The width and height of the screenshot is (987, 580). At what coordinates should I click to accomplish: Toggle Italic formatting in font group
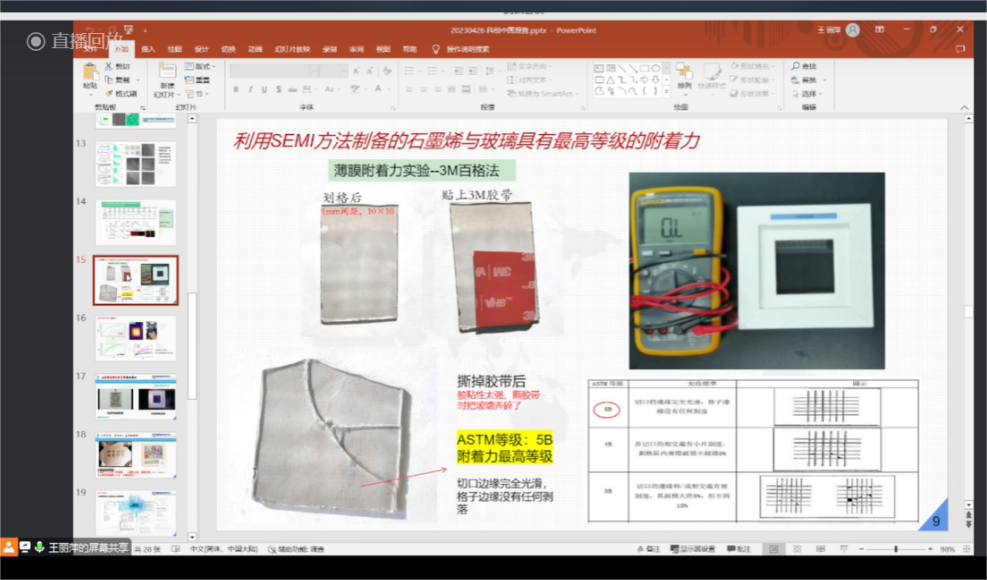(250, 90)
